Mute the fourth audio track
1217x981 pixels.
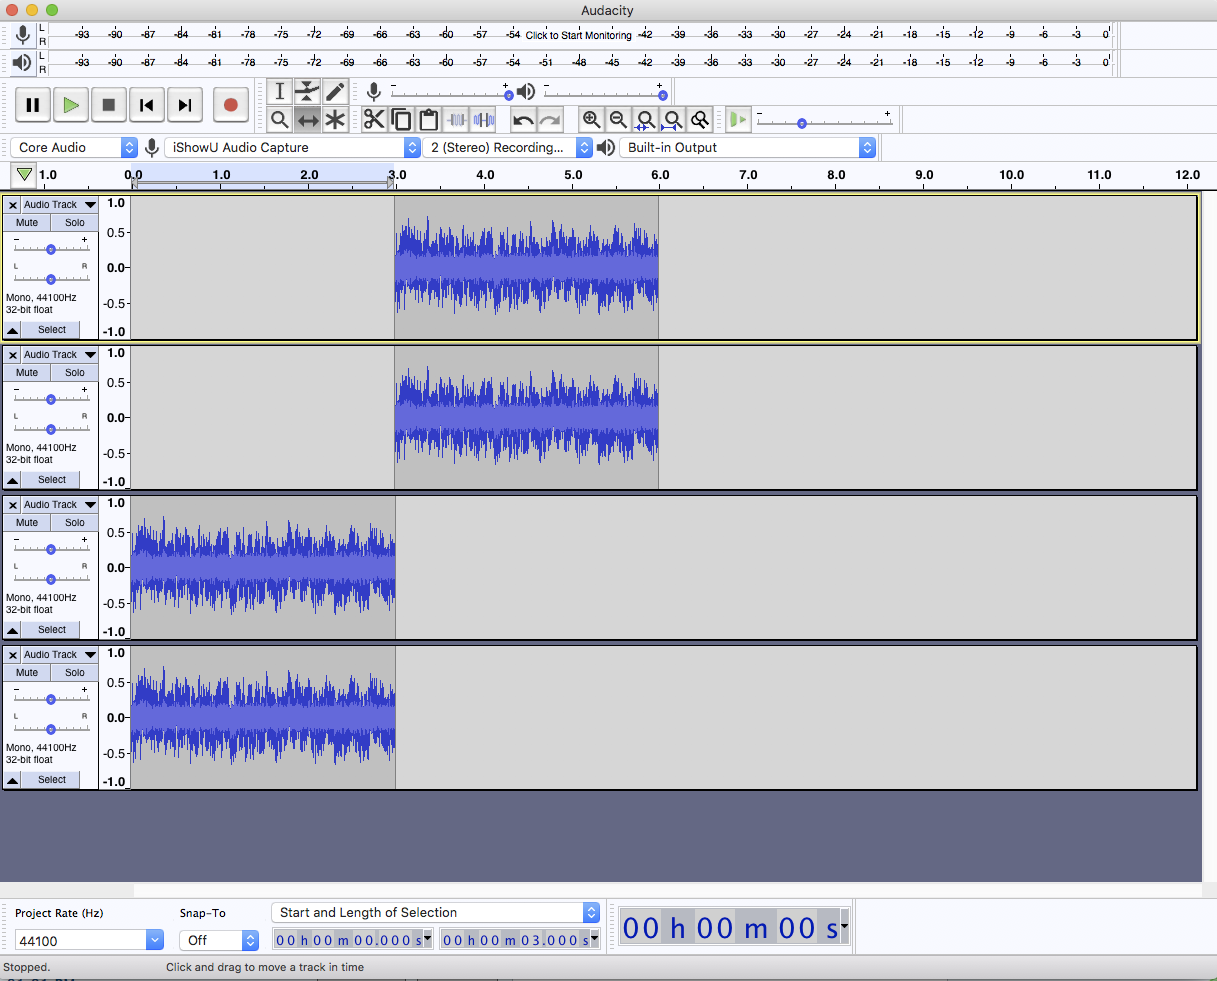pyautogui.click(x=27, y=673)
